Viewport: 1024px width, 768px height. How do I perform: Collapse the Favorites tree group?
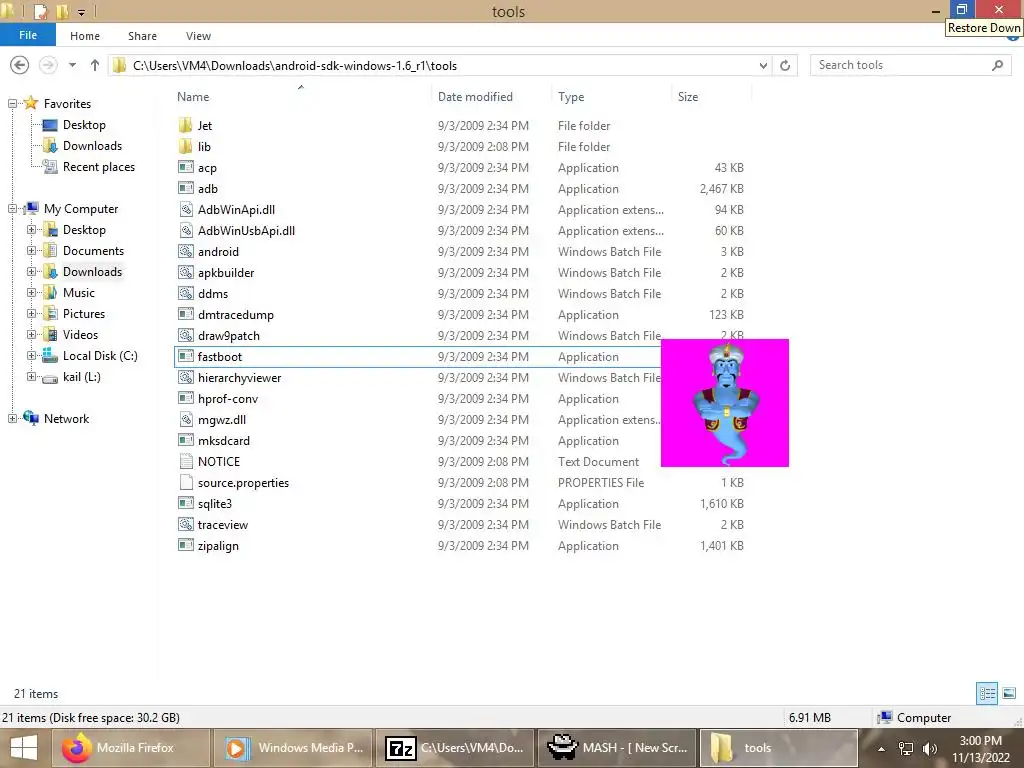point(12,103)
